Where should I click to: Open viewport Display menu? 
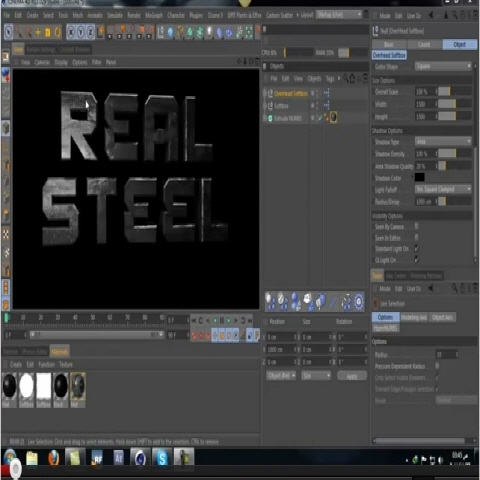click(x=61, y=62)
